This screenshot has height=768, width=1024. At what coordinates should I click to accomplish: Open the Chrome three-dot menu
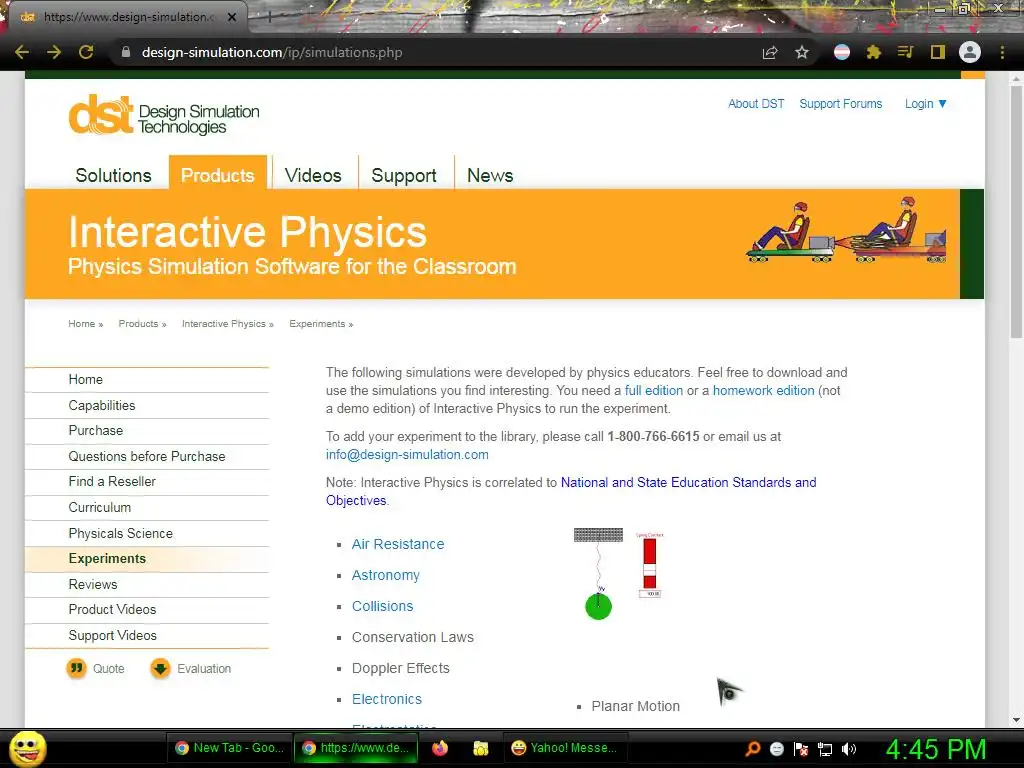tap(1002, 52)
